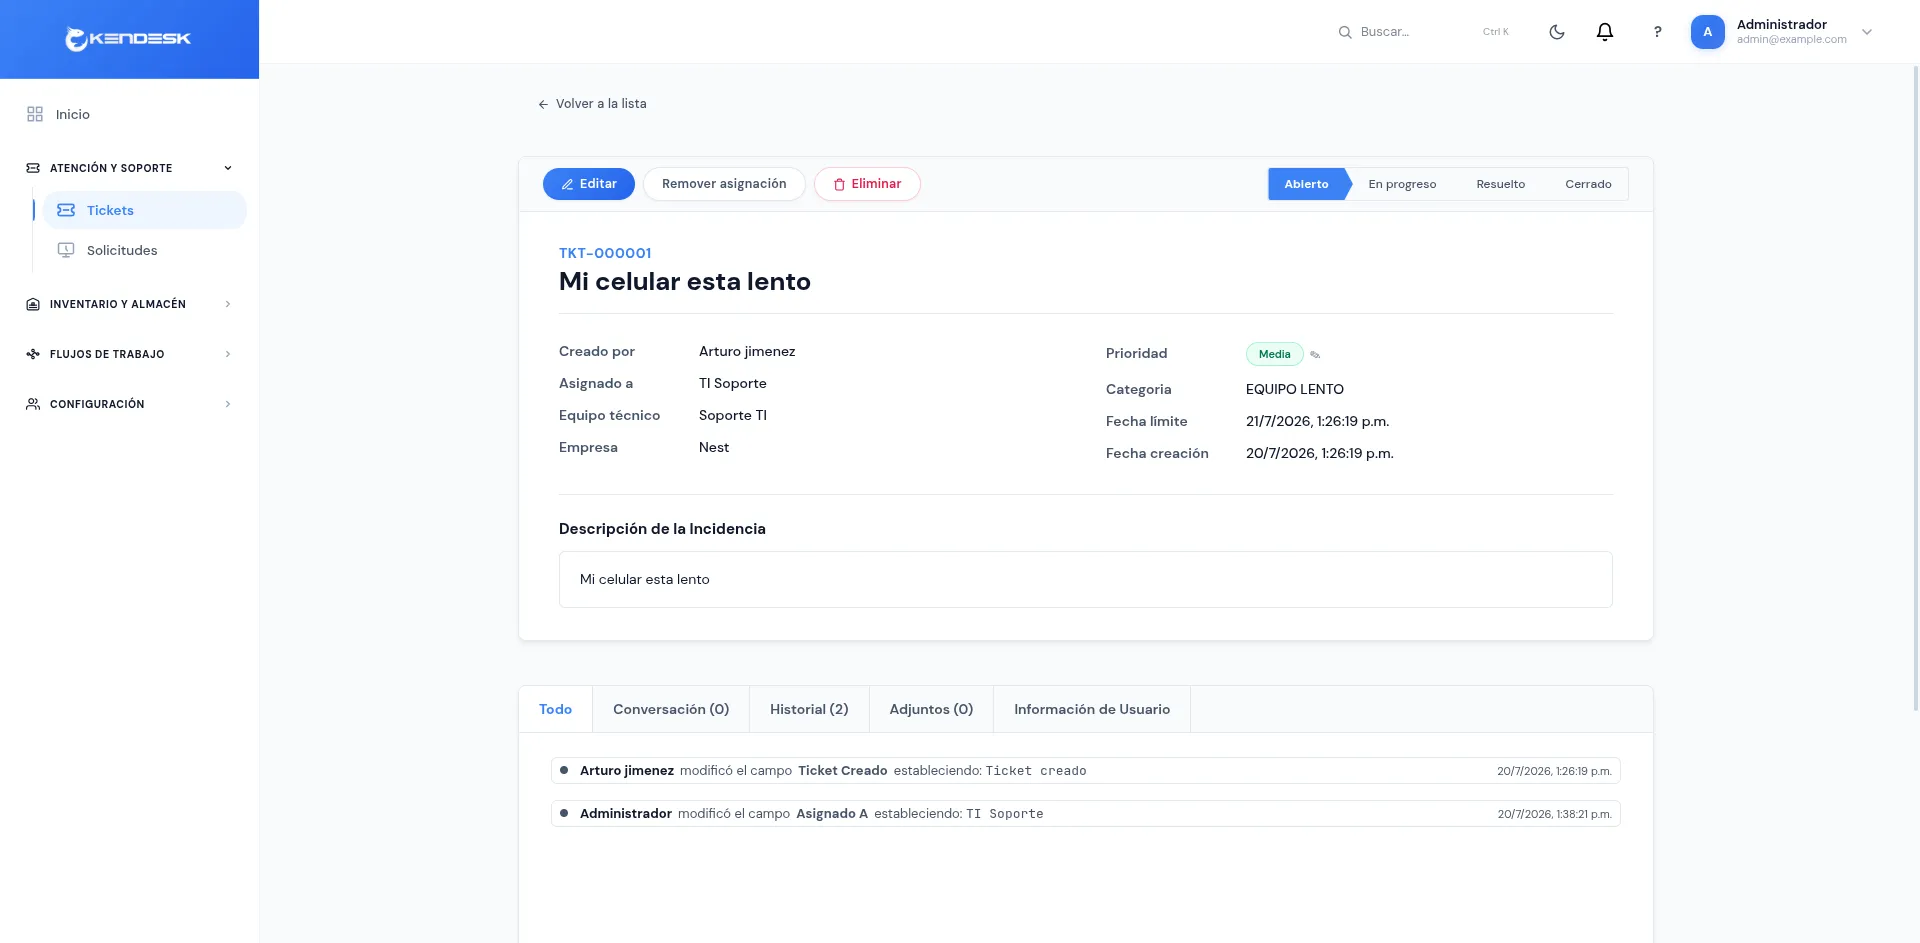Click the back arrow icon next to Volver
Image resolution: width=1920 pixels, height=943 pixels.
[543, 104]
